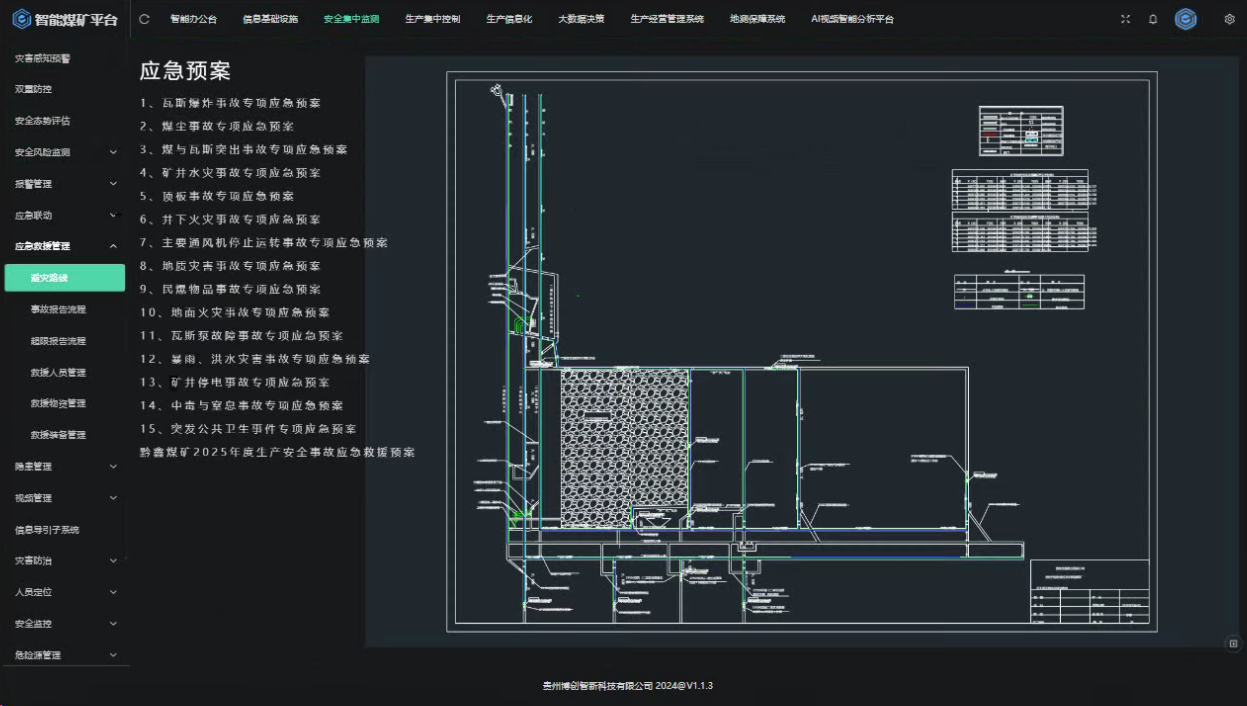Expand the 安全风险监测 sidebar menu

pyautogui.click(x=113, y=152)
